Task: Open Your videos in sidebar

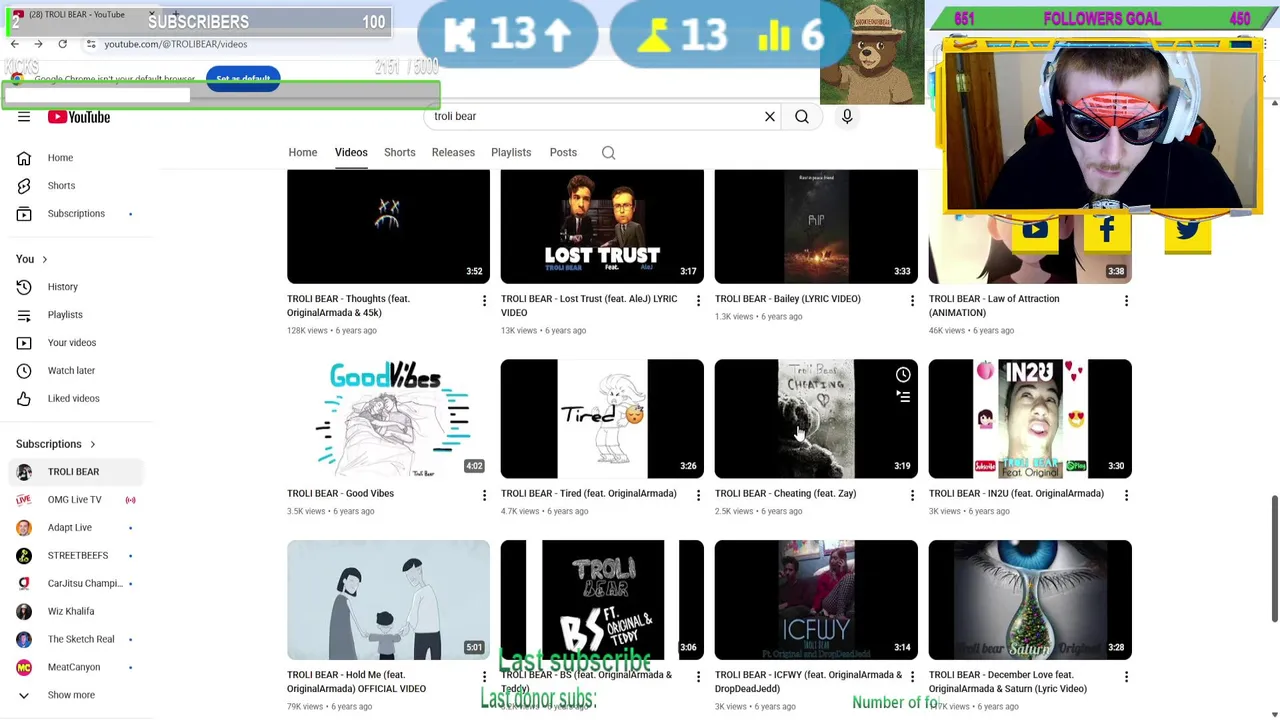Action: 70,343
